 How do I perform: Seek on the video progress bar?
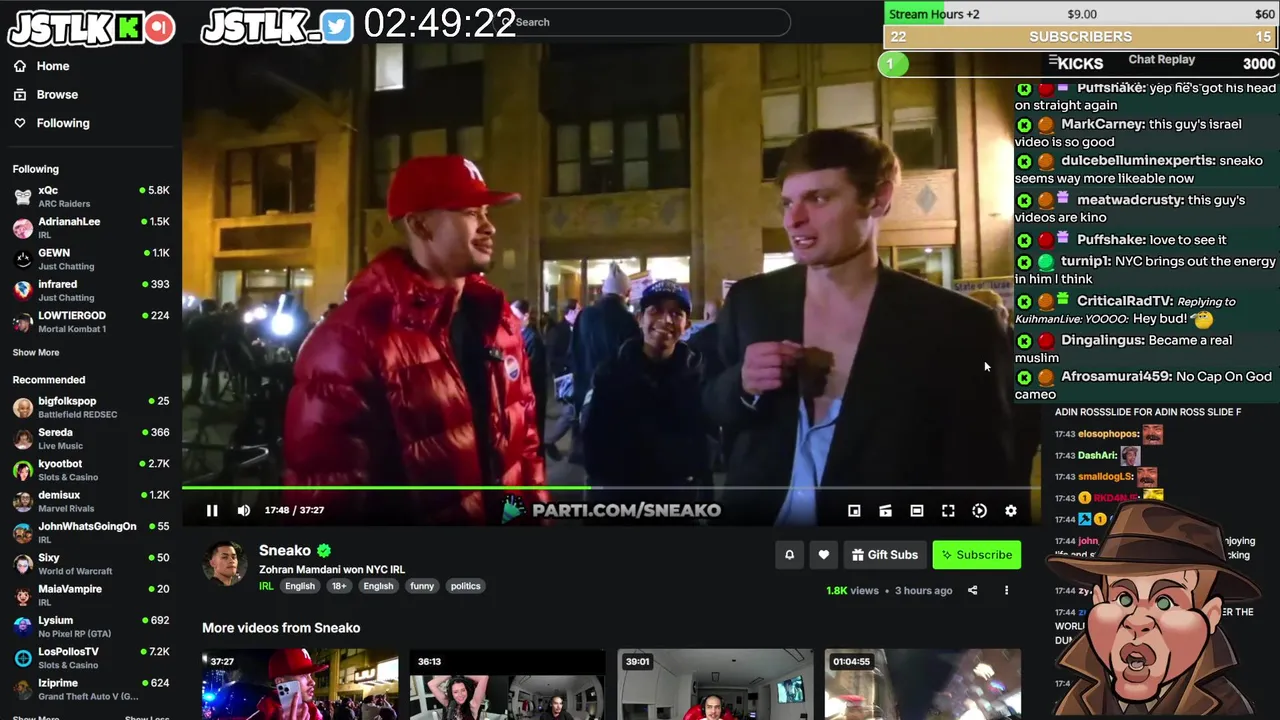tap(611, 488)
